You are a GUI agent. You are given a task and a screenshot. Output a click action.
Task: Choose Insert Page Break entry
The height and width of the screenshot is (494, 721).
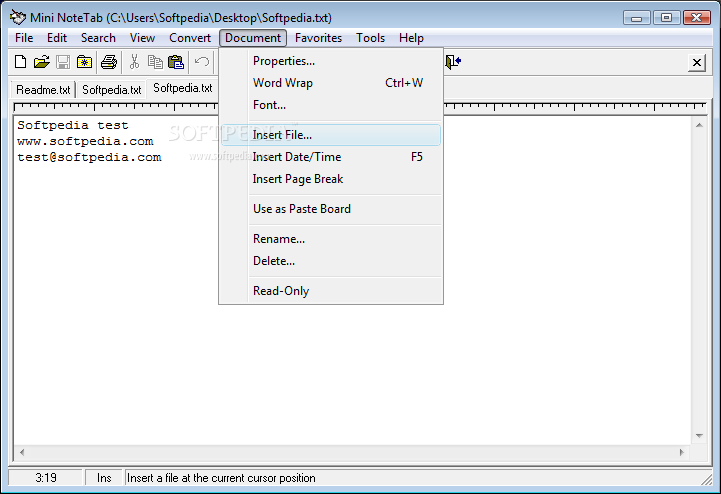tap(331, 179)
